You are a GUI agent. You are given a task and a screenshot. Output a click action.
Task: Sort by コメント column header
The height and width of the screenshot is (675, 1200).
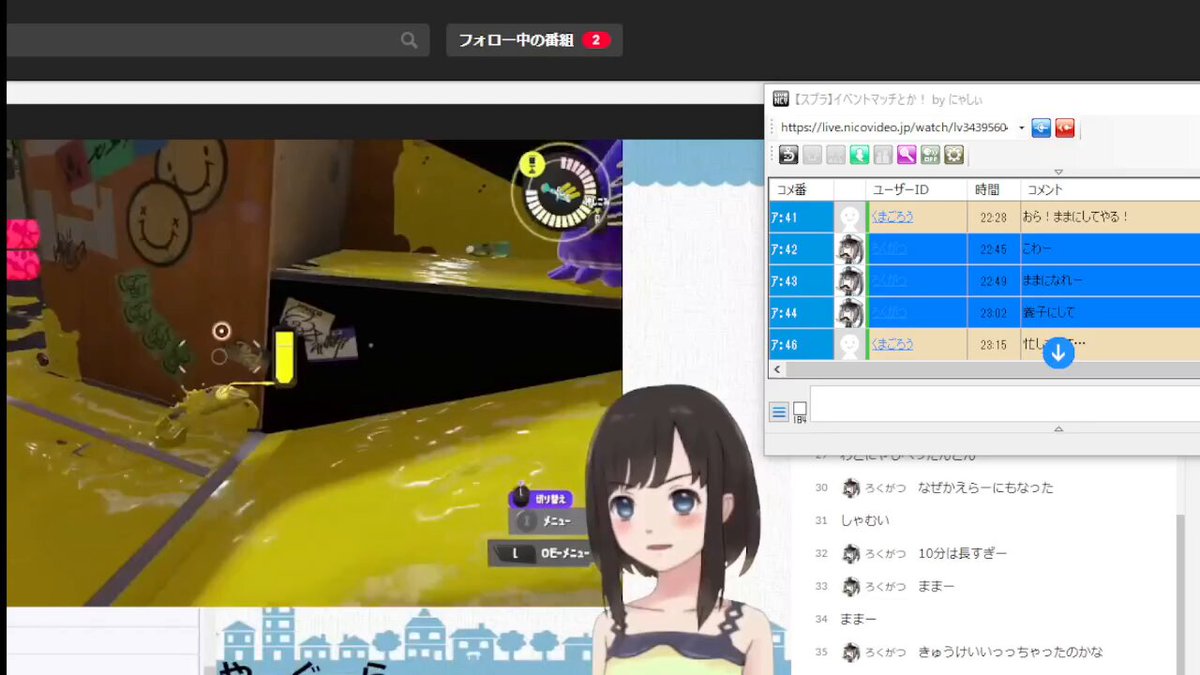(x=1110, y=189)
